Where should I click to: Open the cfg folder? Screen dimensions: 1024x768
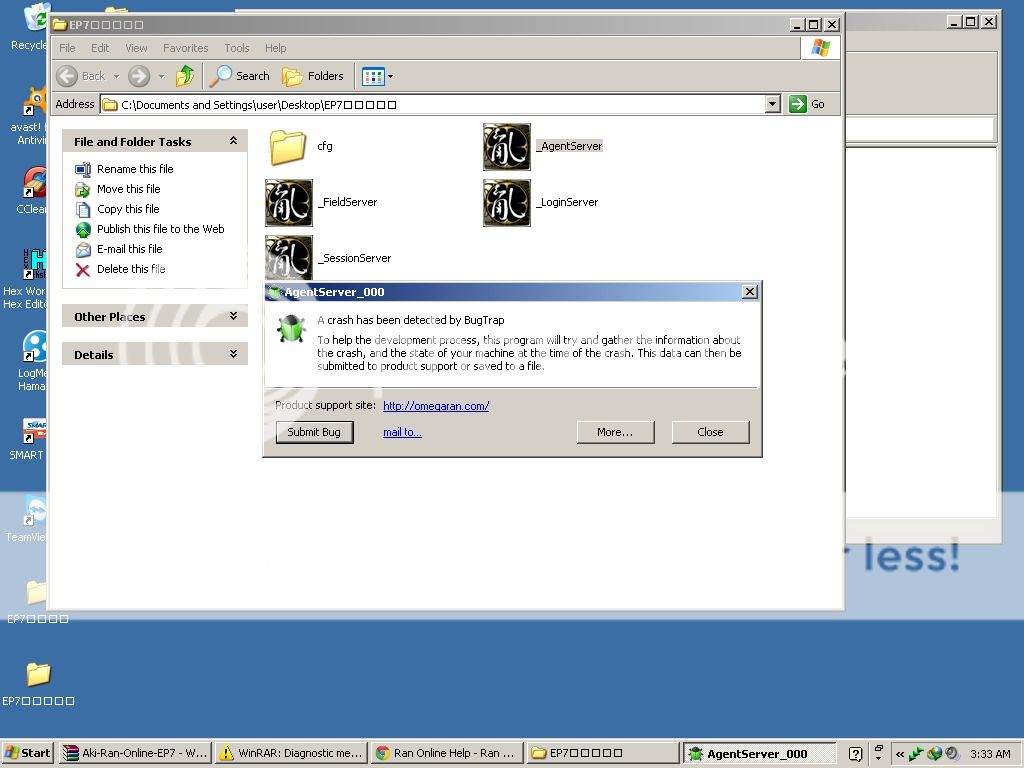[x=288, y=147]
